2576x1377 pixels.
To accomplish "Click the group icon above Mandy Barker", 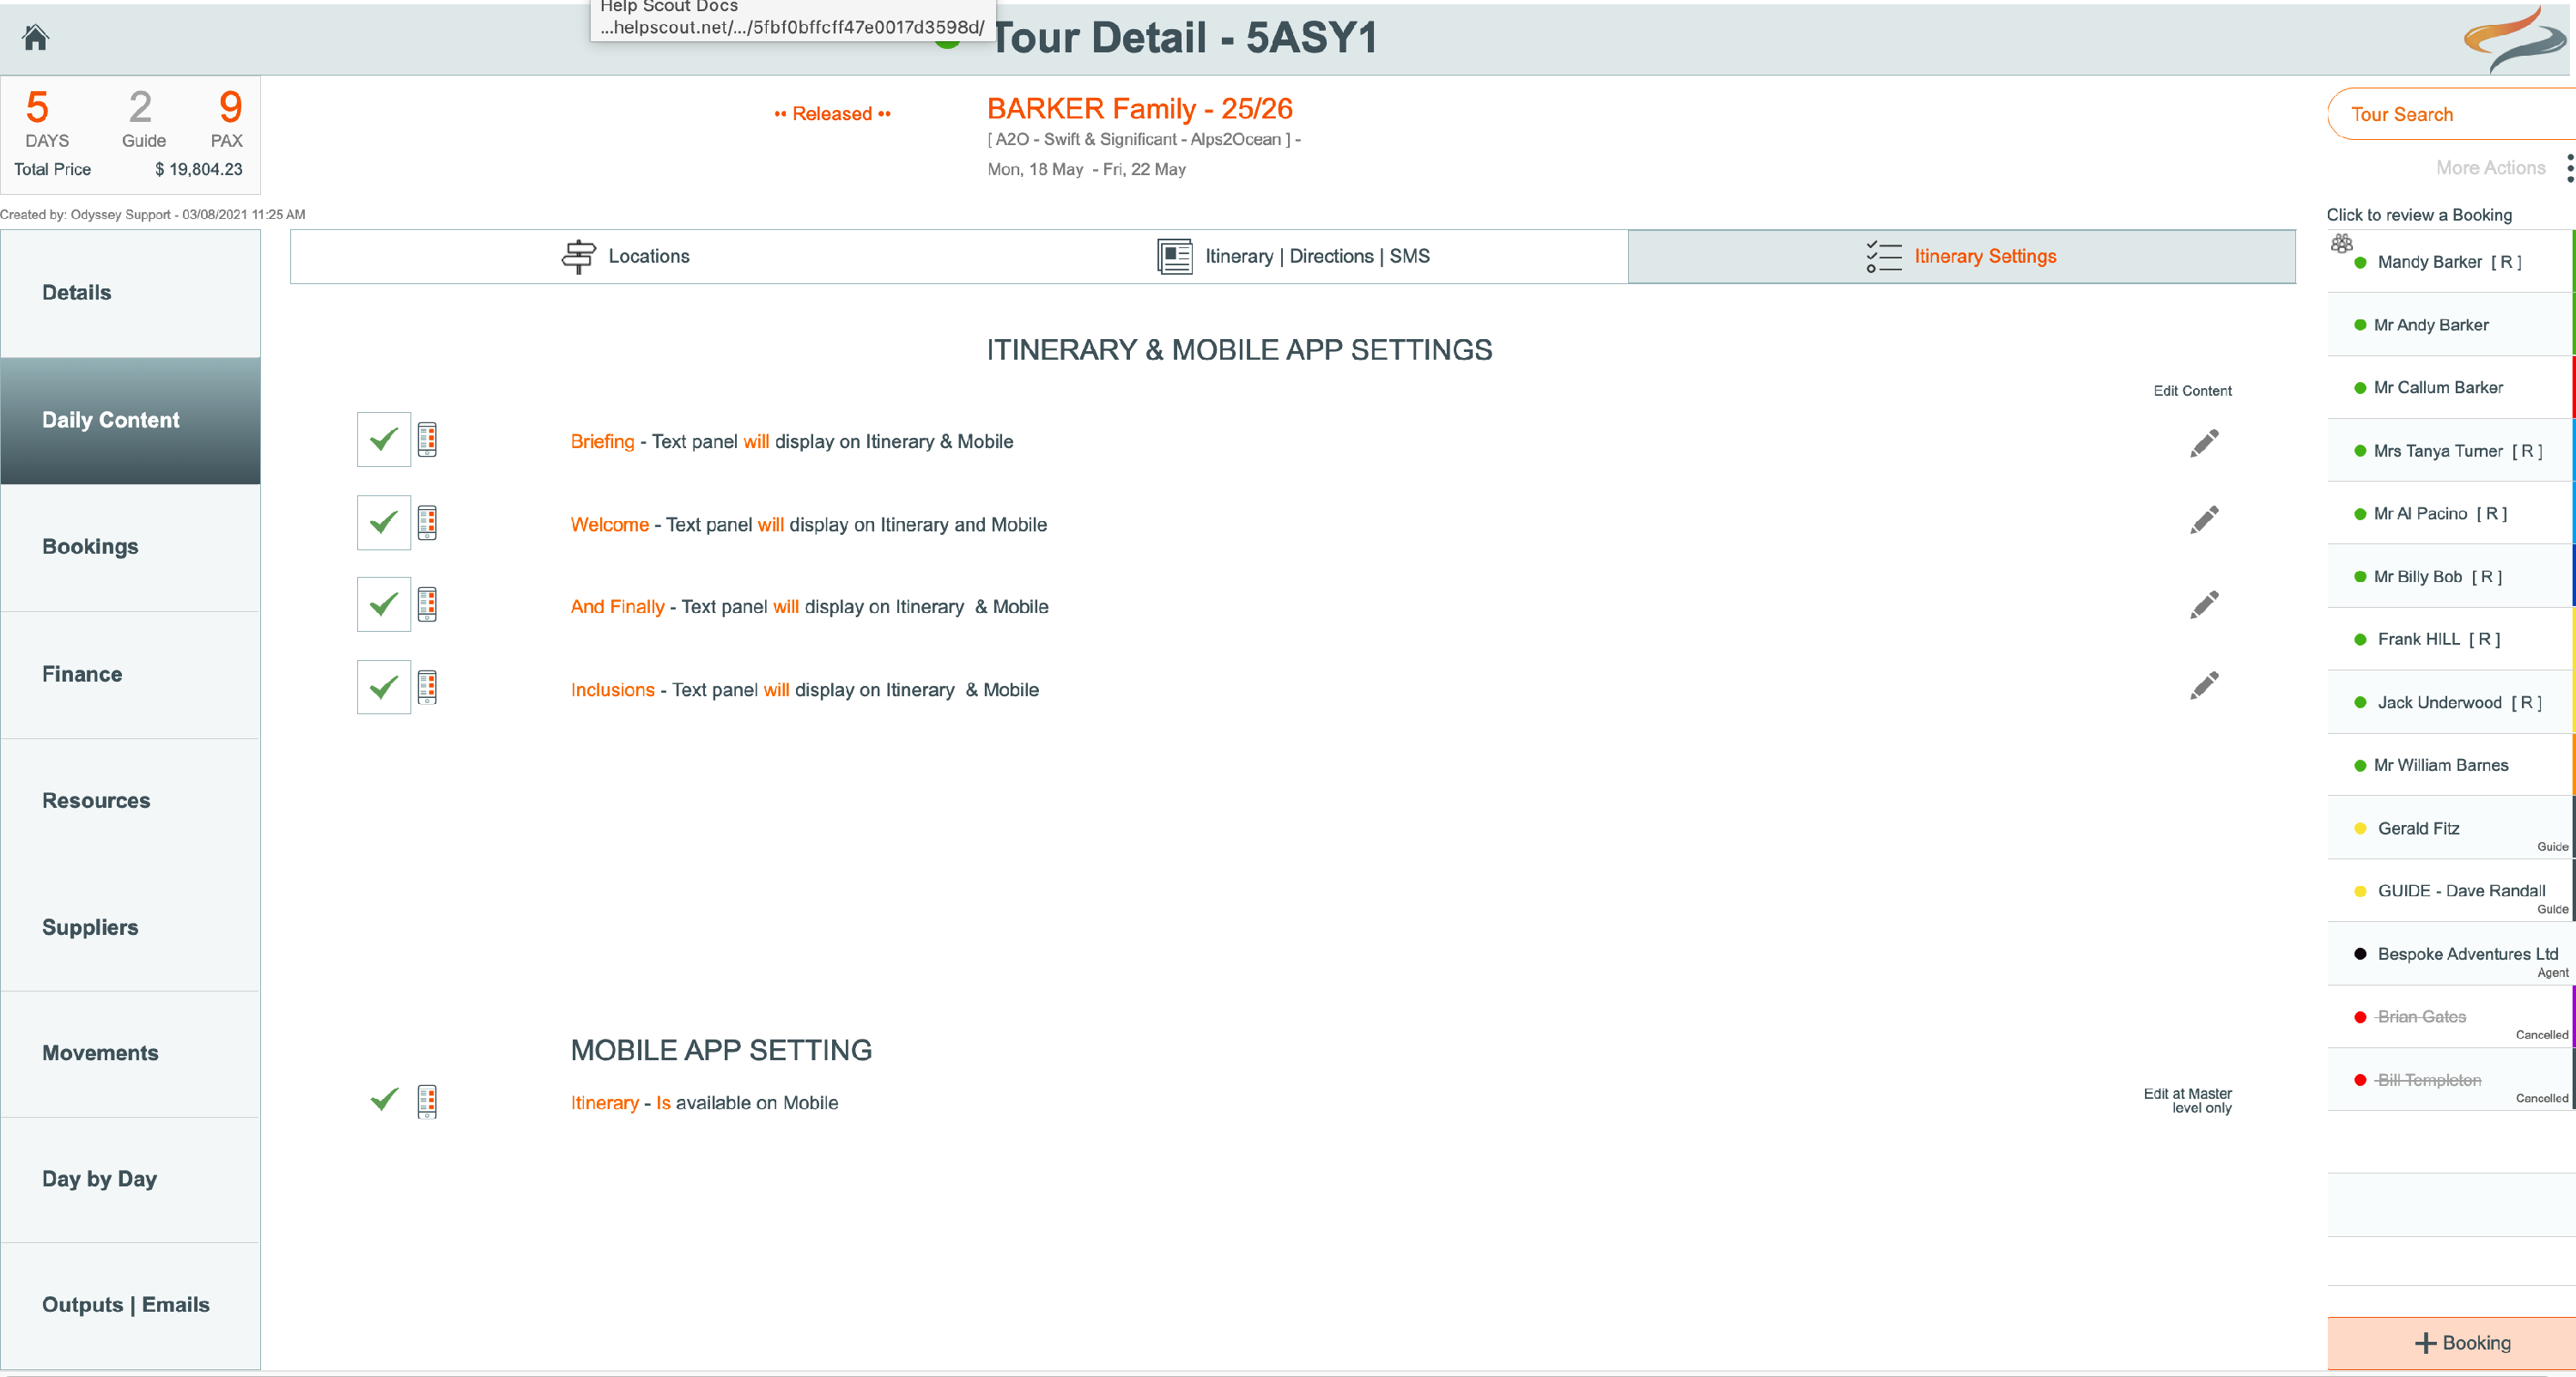I will pos(2341,243).
